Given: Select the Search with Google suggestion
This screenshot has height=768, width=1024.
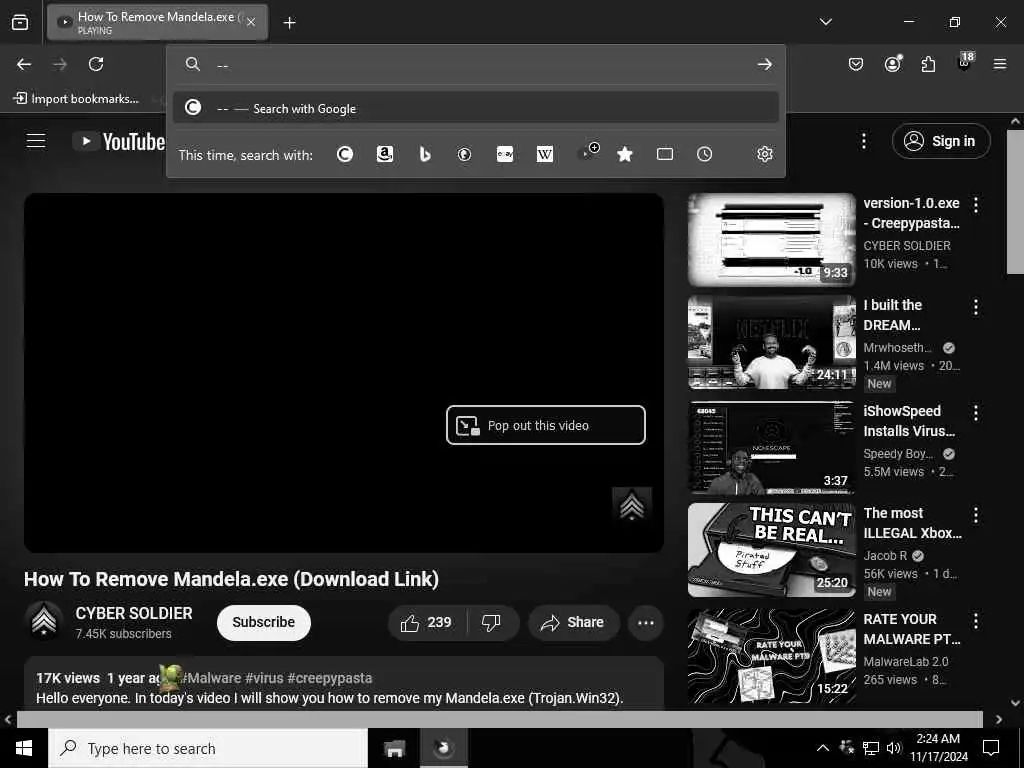Looking at the screenshot, I should 475,108.
